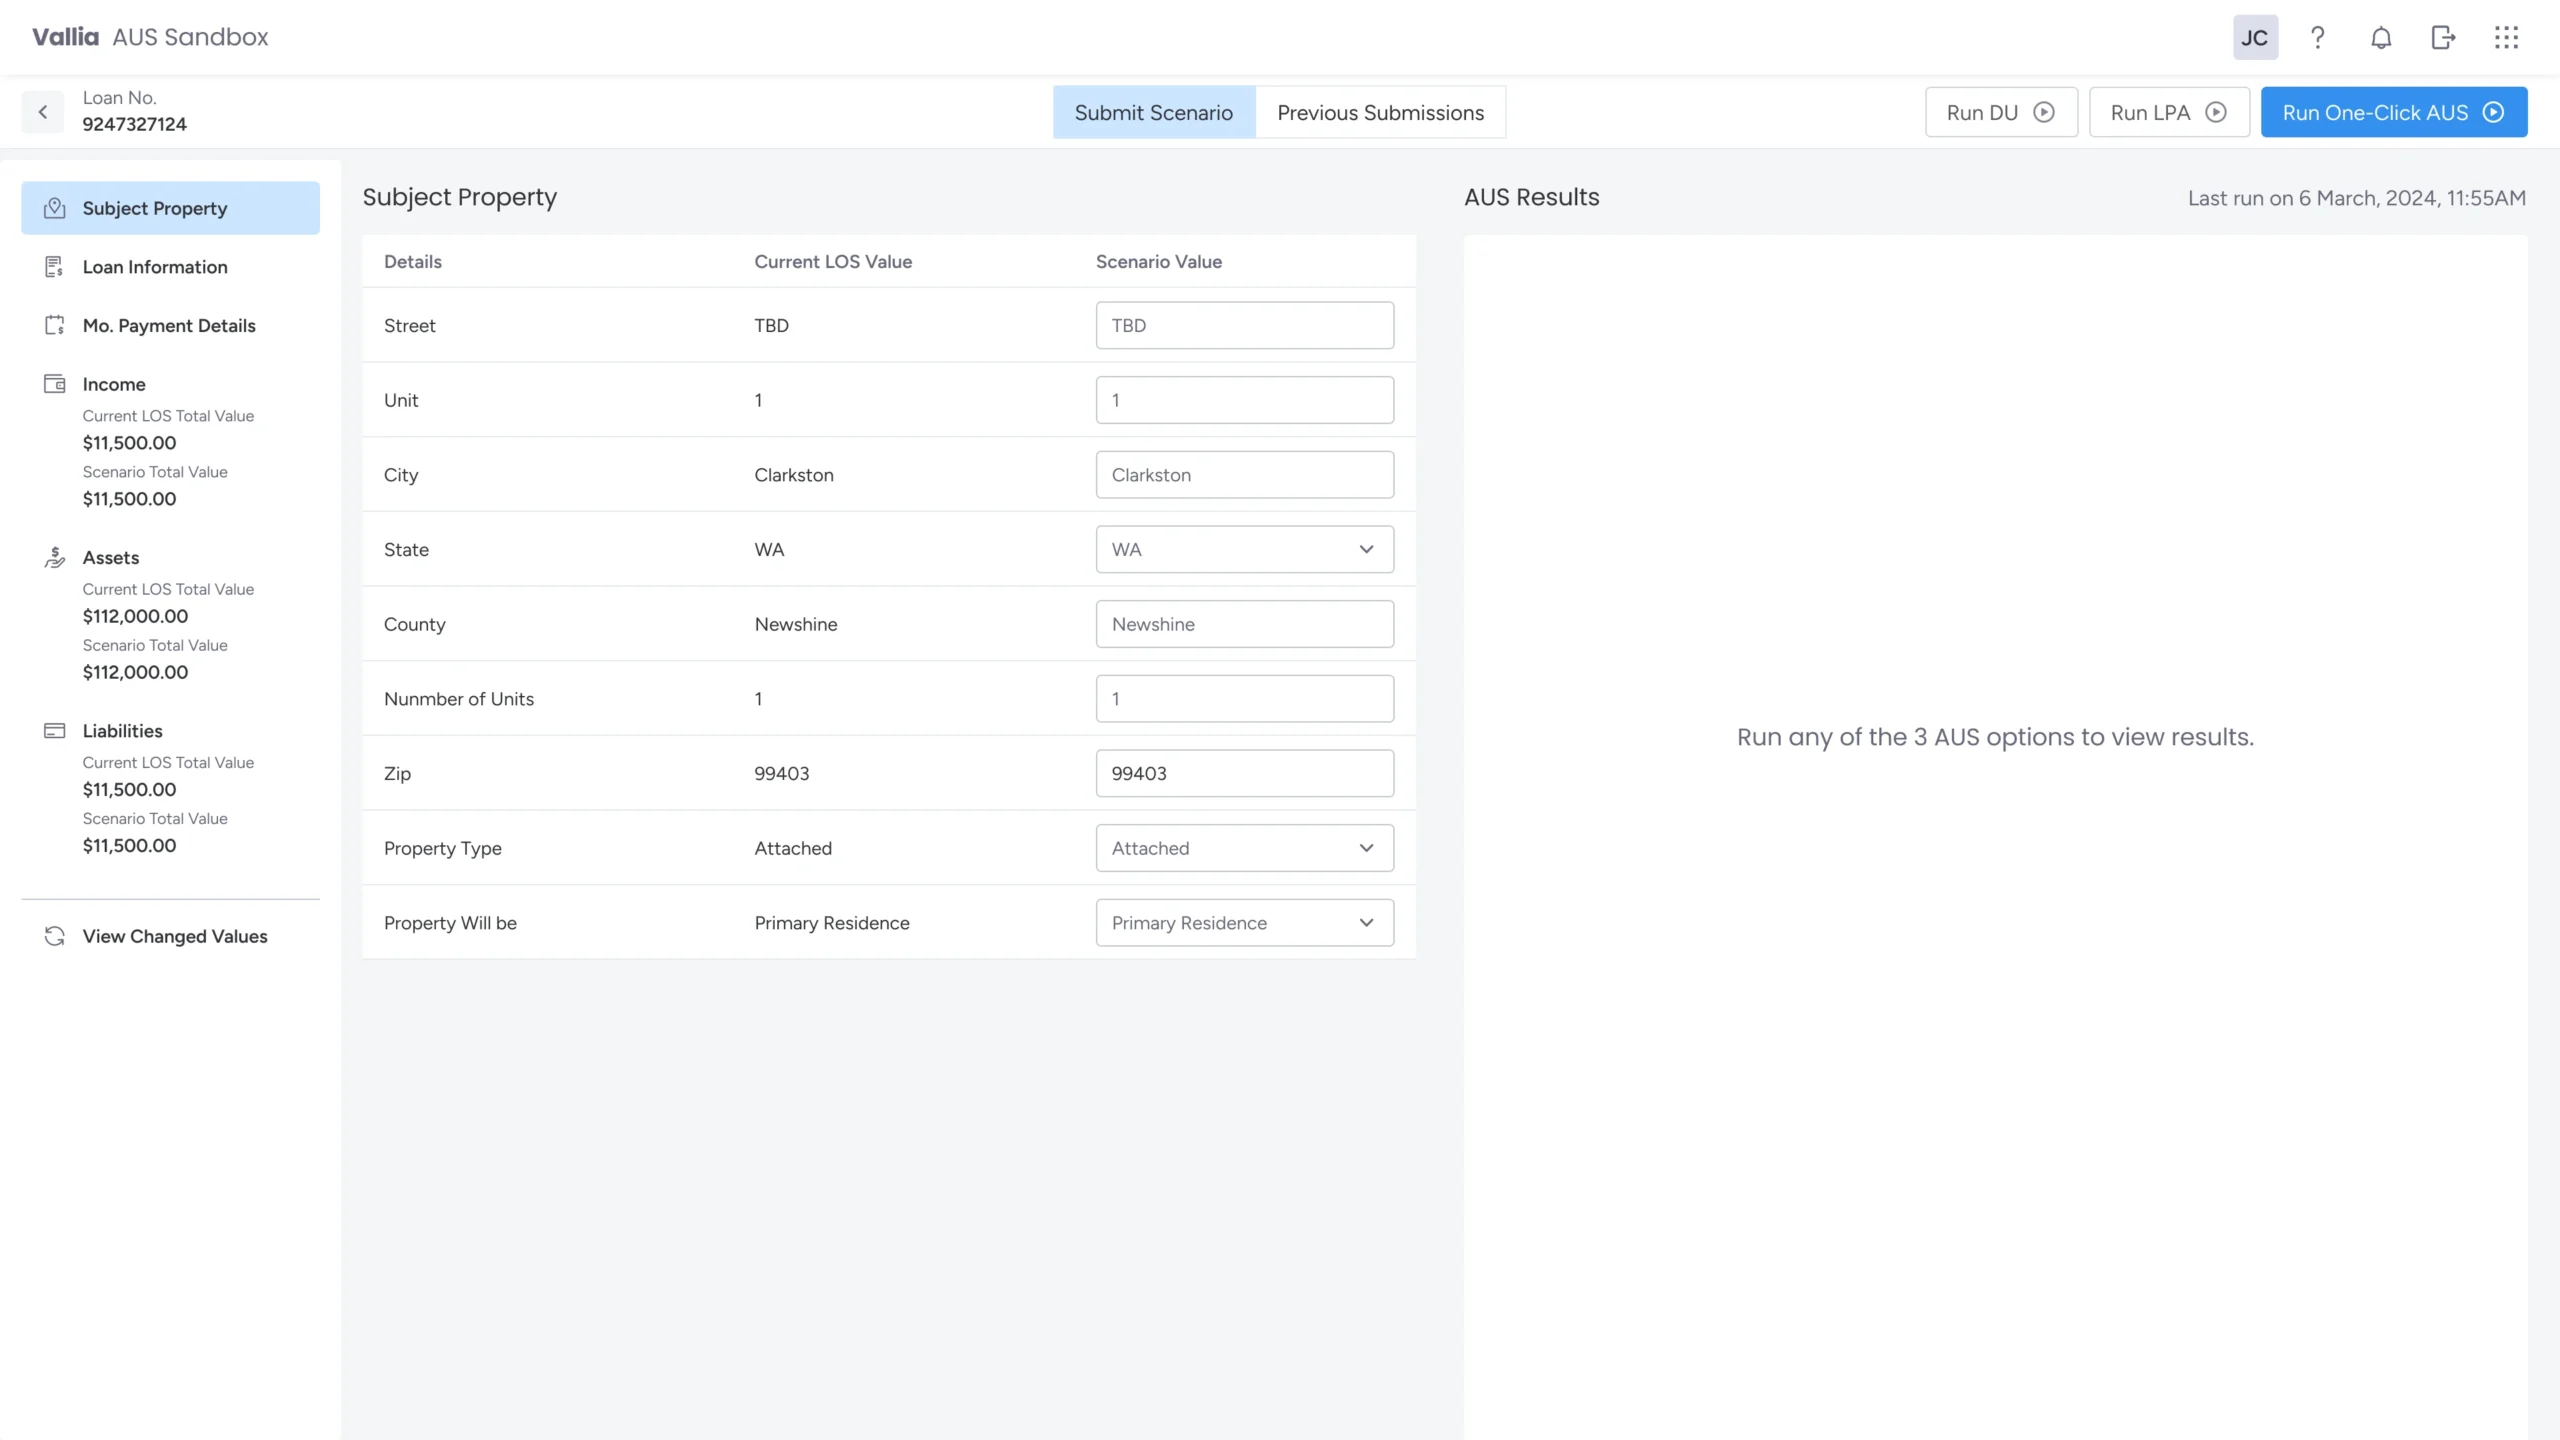
Task: Click the logout icon in header
Action: 2443,38
